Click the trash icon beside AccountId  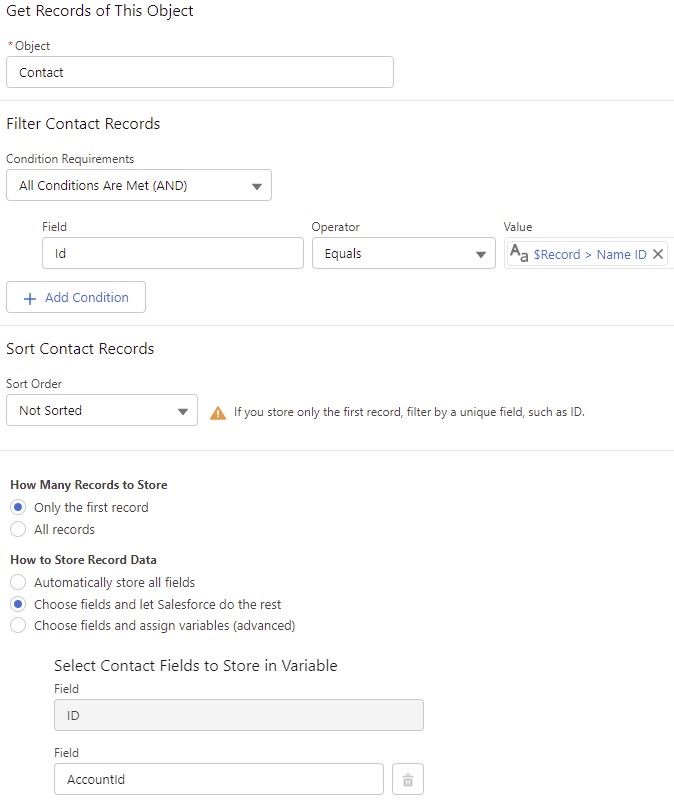pyautogui.click(x=407, y=779)
